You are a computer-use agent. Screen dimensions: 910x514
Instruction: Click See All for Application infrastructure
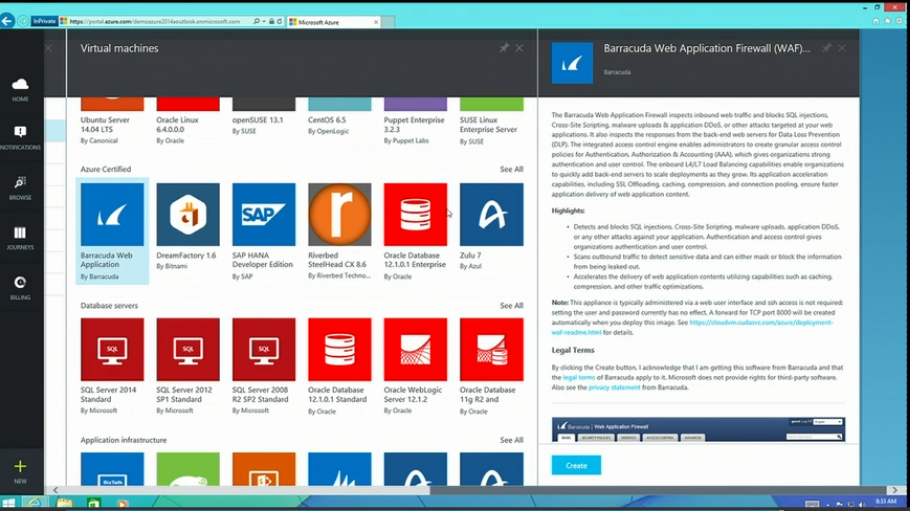click(x=511, y=440)
